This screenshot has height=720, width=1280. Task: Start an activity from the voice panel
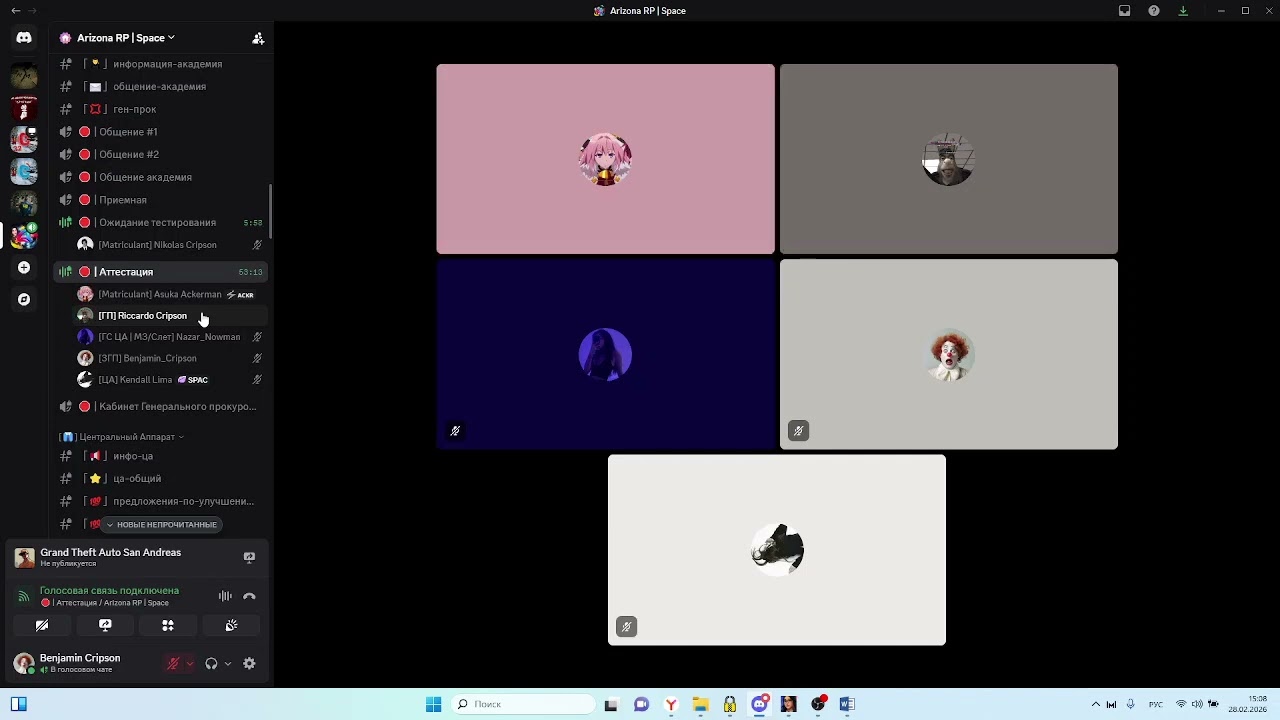click(x=168, y=625)
